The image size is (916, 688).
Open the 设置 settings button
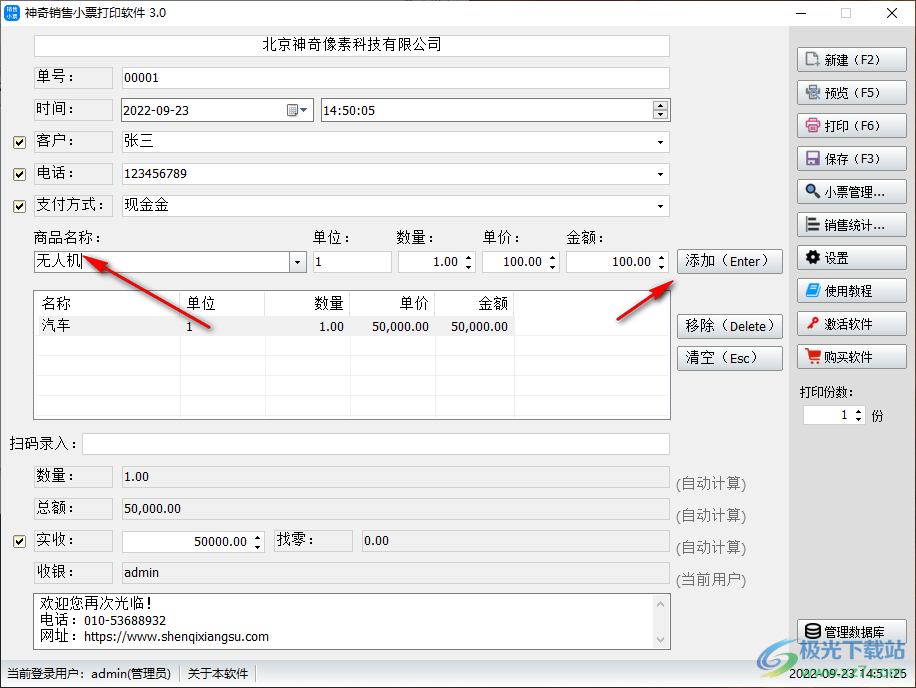coord(851,258)
